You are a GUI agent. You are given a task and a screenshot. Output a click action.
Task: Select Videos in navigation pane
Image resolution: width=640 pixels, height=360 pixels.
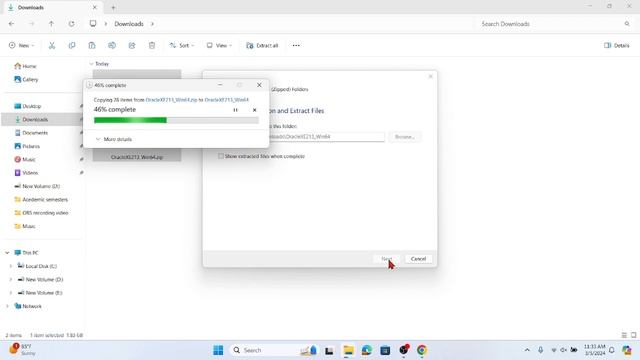point(27,173)
